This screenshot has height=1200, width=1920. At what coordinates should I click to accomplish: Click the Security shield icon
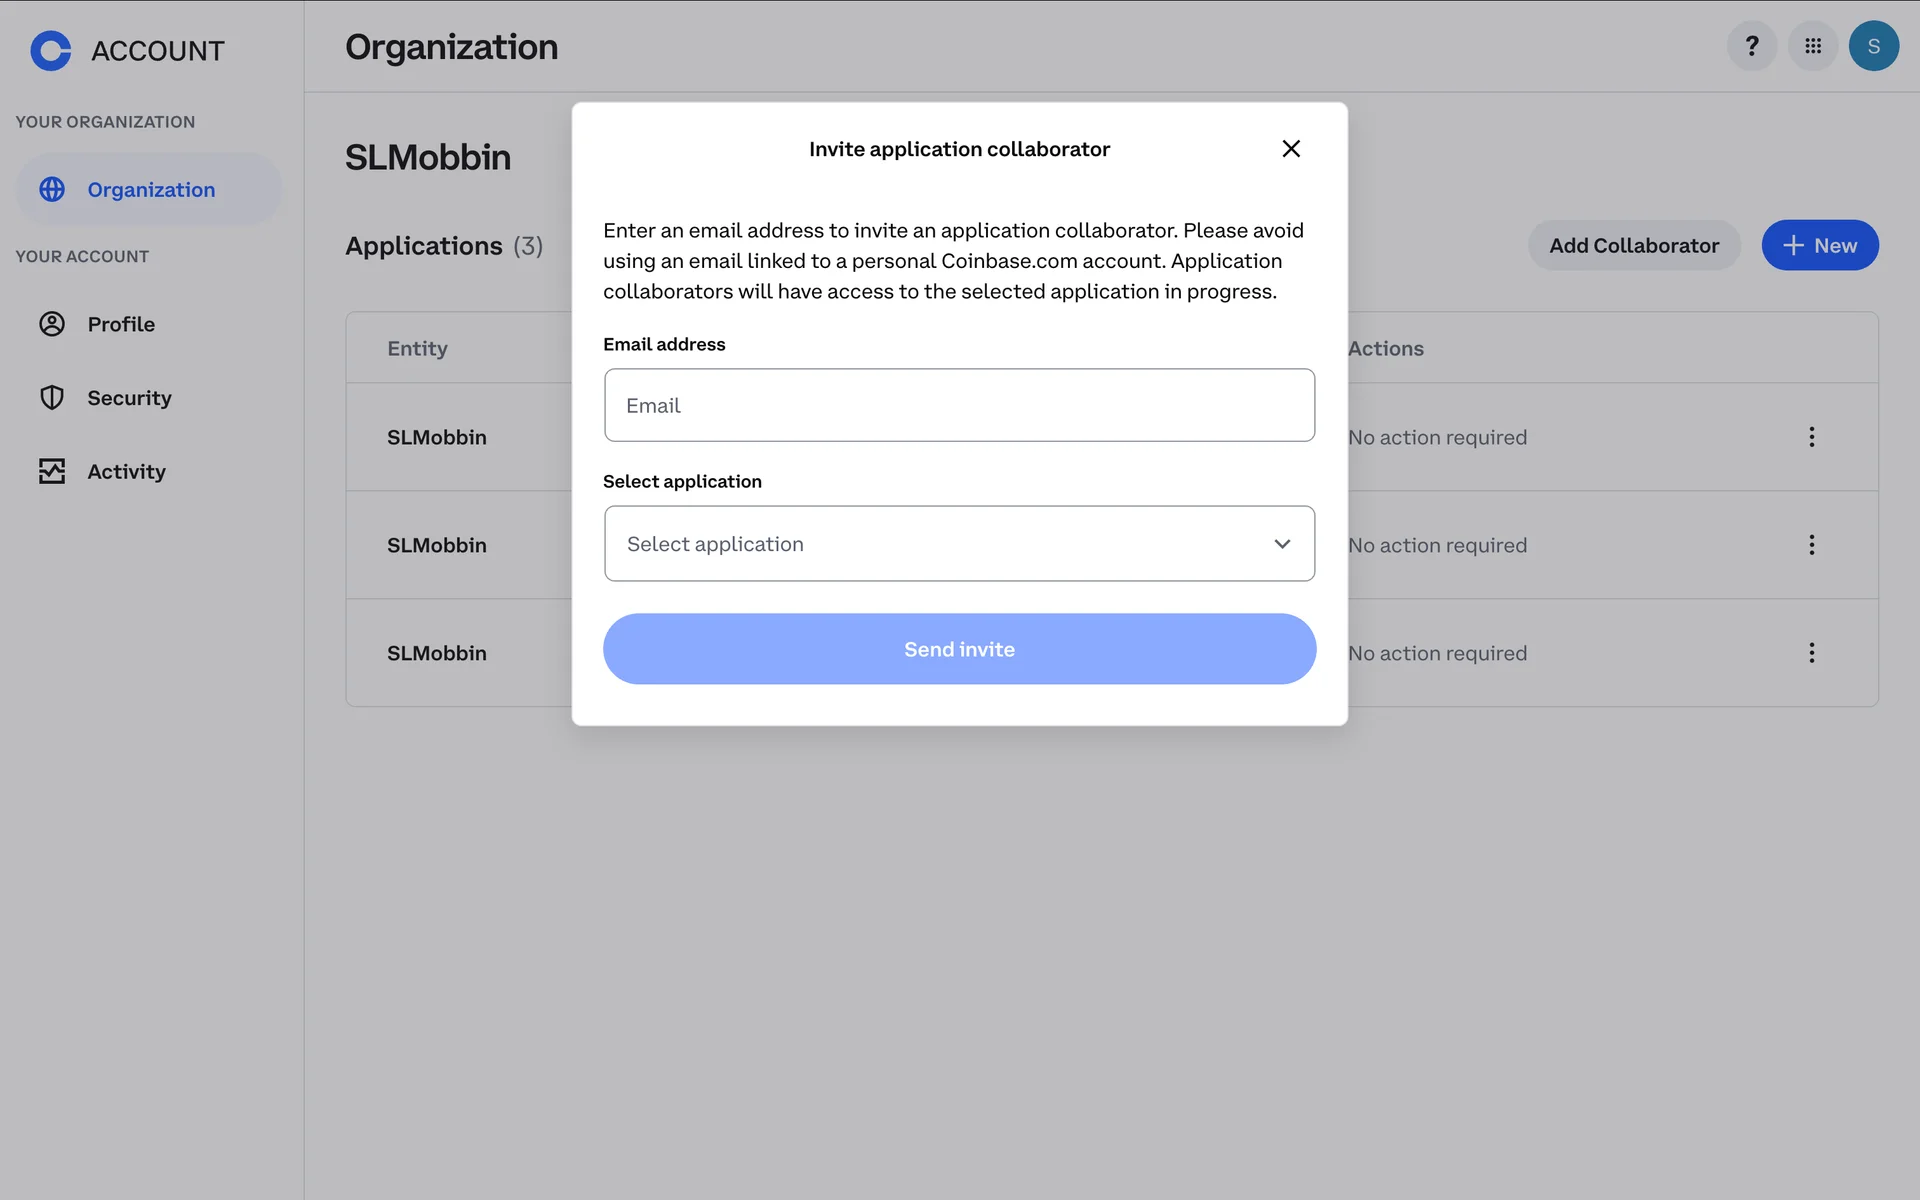click(52, 398)
